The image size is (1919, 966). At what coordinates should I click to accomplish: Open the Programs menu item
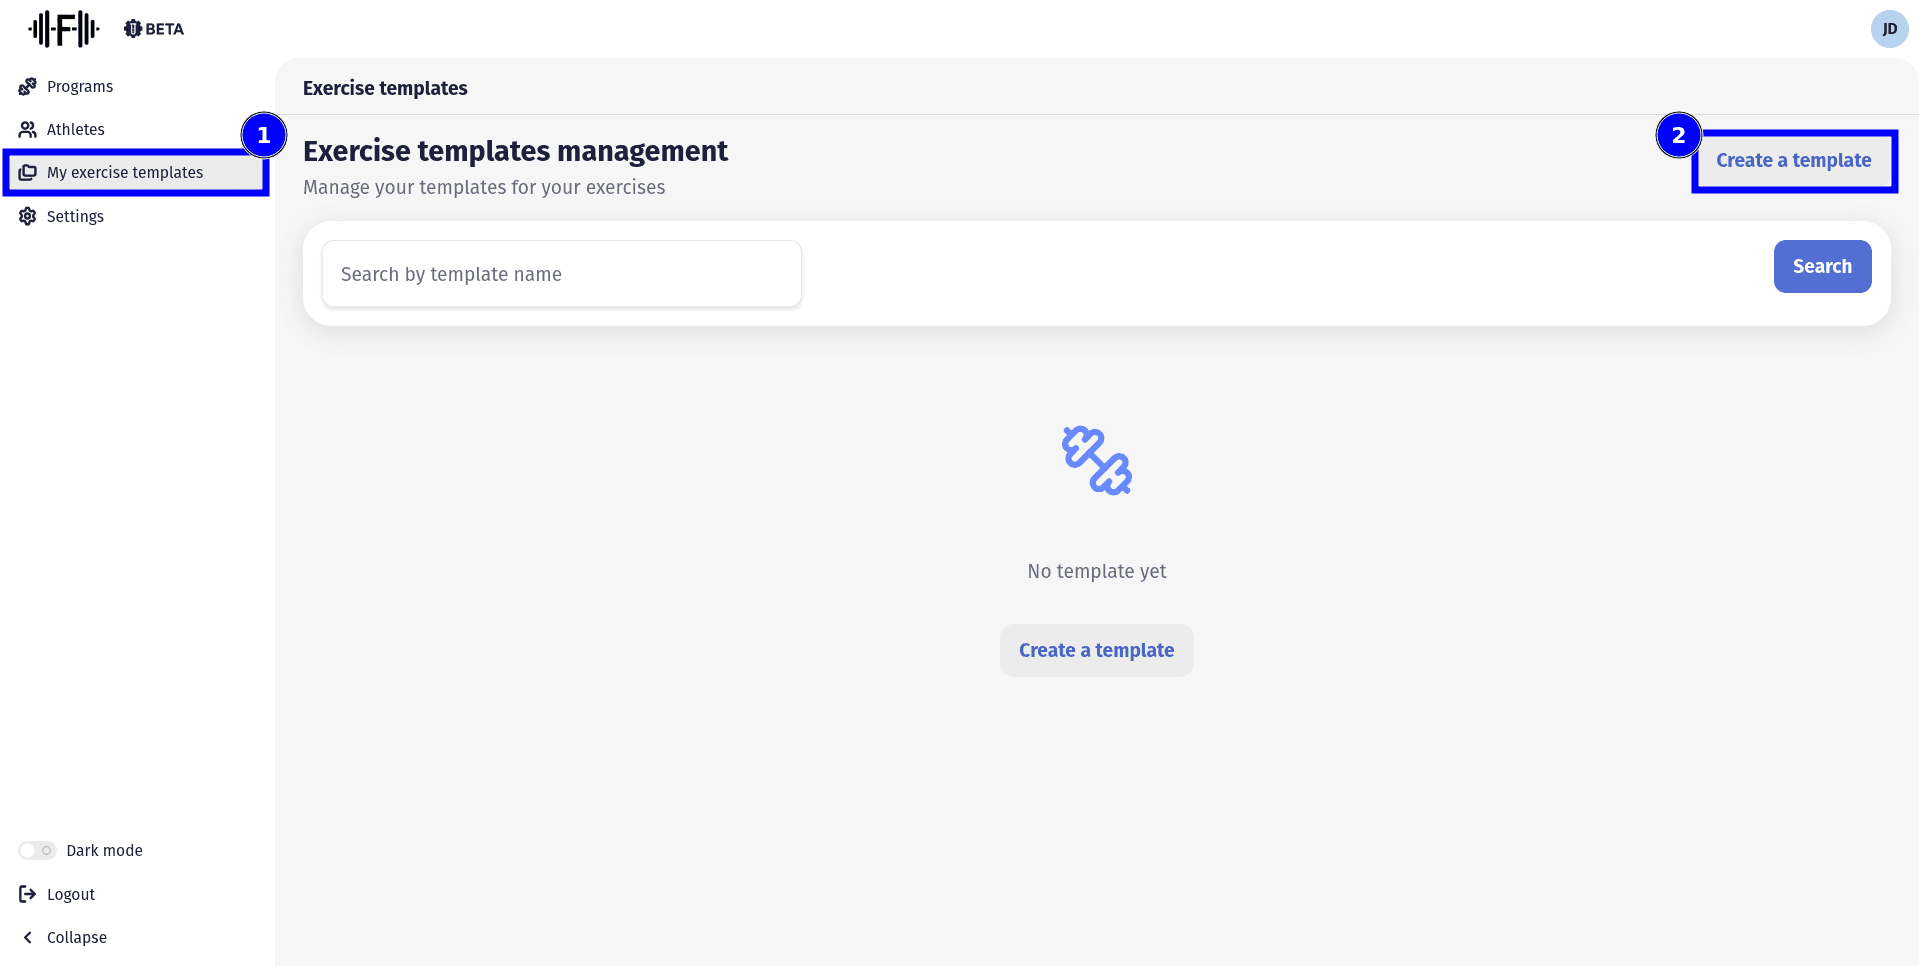[80, 87]
